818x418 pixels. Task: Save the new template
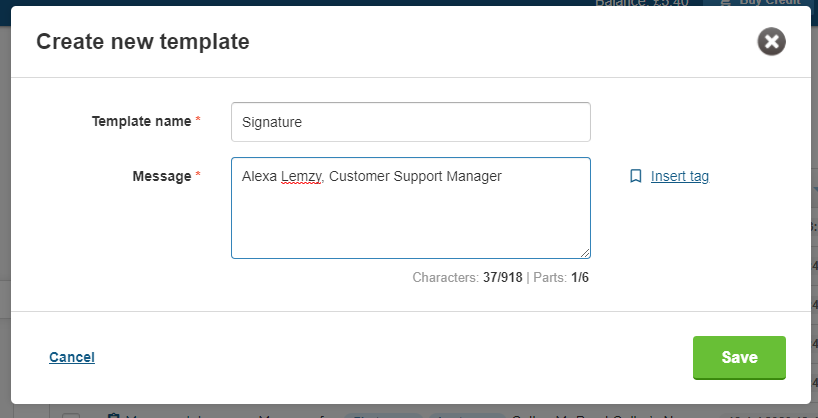739,357
